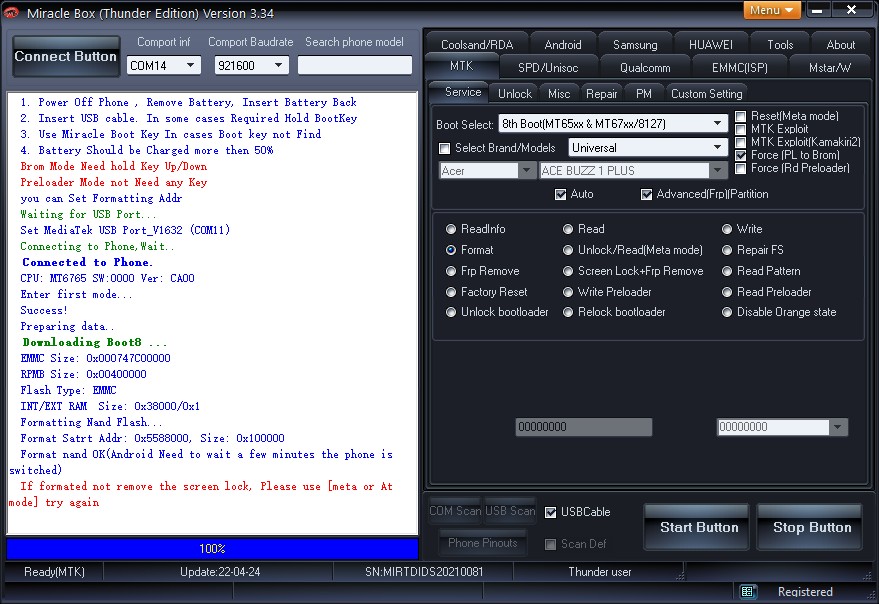Select the Repair FS radio option
The image size is (879, 604).
pyautogui.click(x=727, y=250)
